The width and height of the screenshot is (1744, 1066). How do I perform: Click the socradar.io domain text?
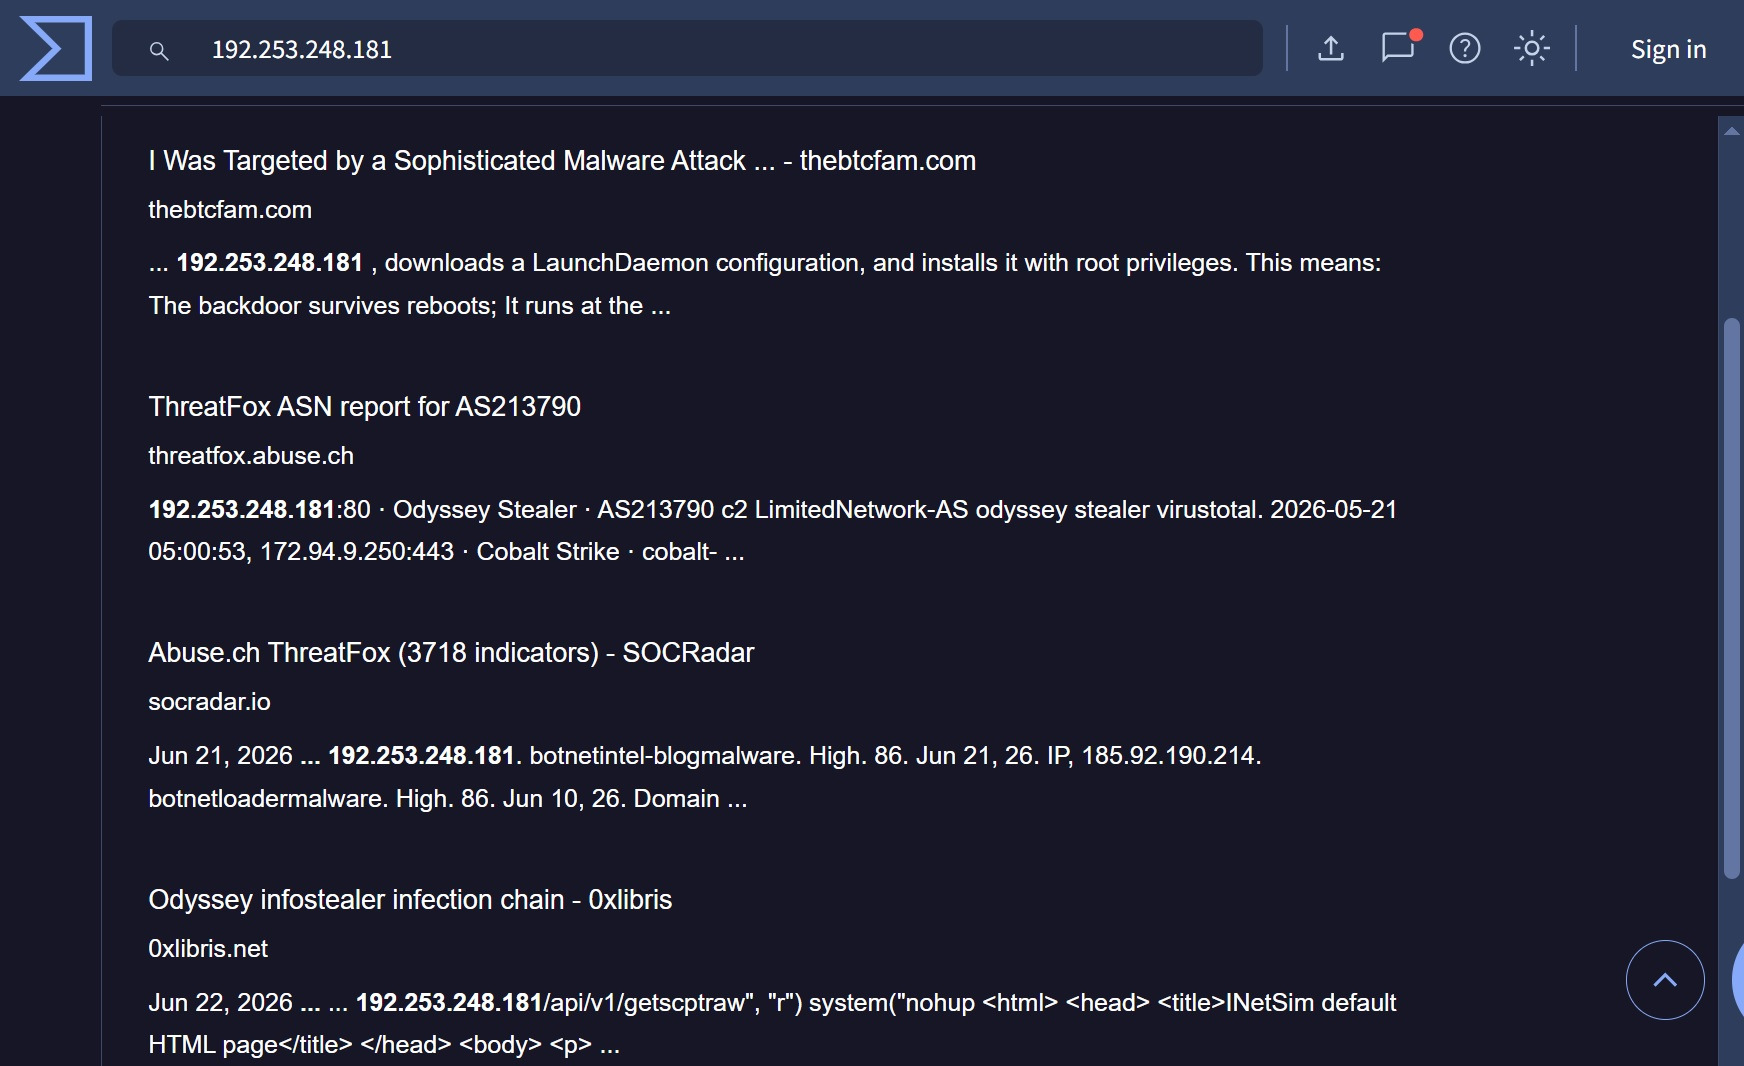(209, 701)
